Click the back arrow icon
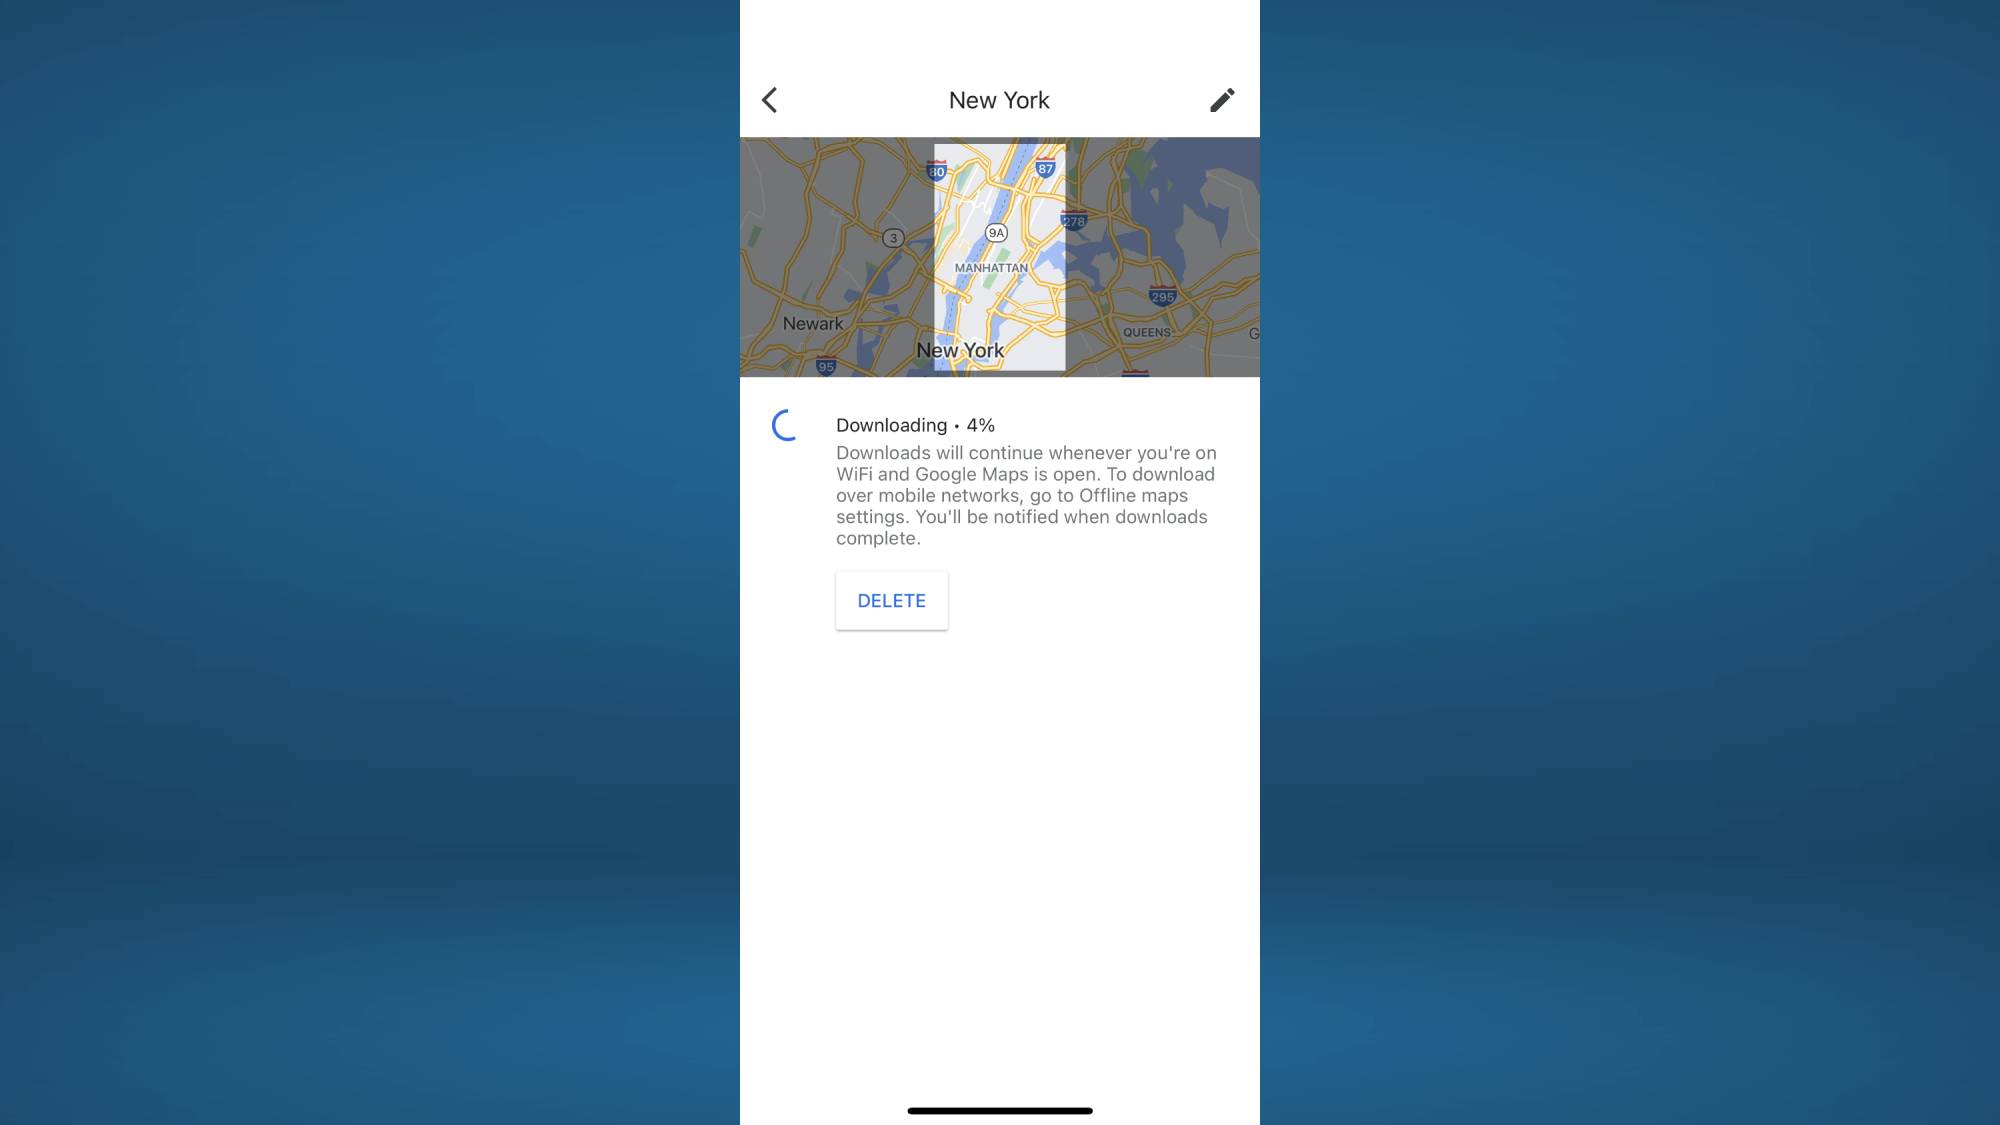 pos(769,99)
